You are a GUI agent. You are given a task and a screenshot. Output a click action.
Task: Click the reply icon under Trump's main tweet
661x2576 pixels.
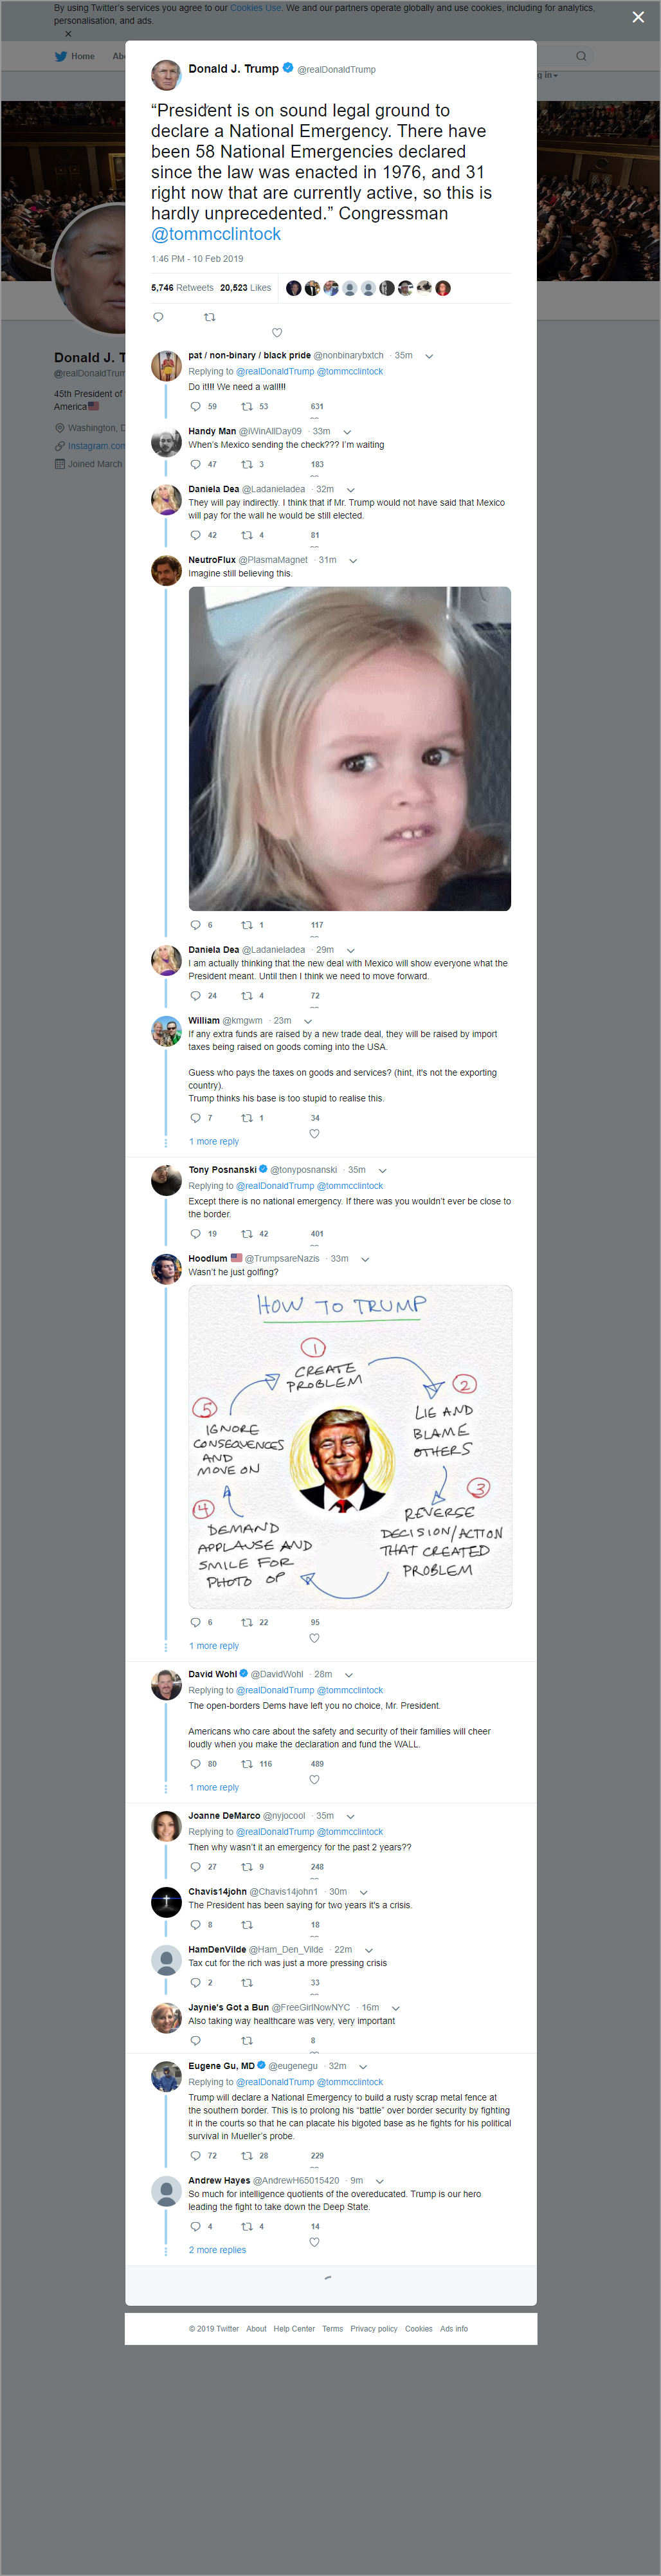(158, 317)
